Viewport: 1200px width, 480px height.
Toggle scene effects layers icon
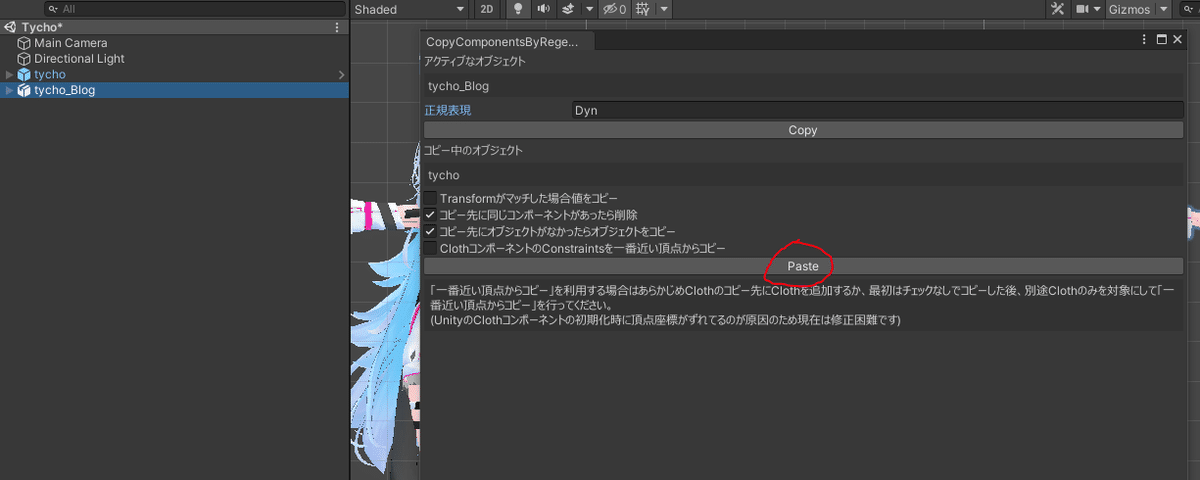pyautogui.click(x=567, y=9)
